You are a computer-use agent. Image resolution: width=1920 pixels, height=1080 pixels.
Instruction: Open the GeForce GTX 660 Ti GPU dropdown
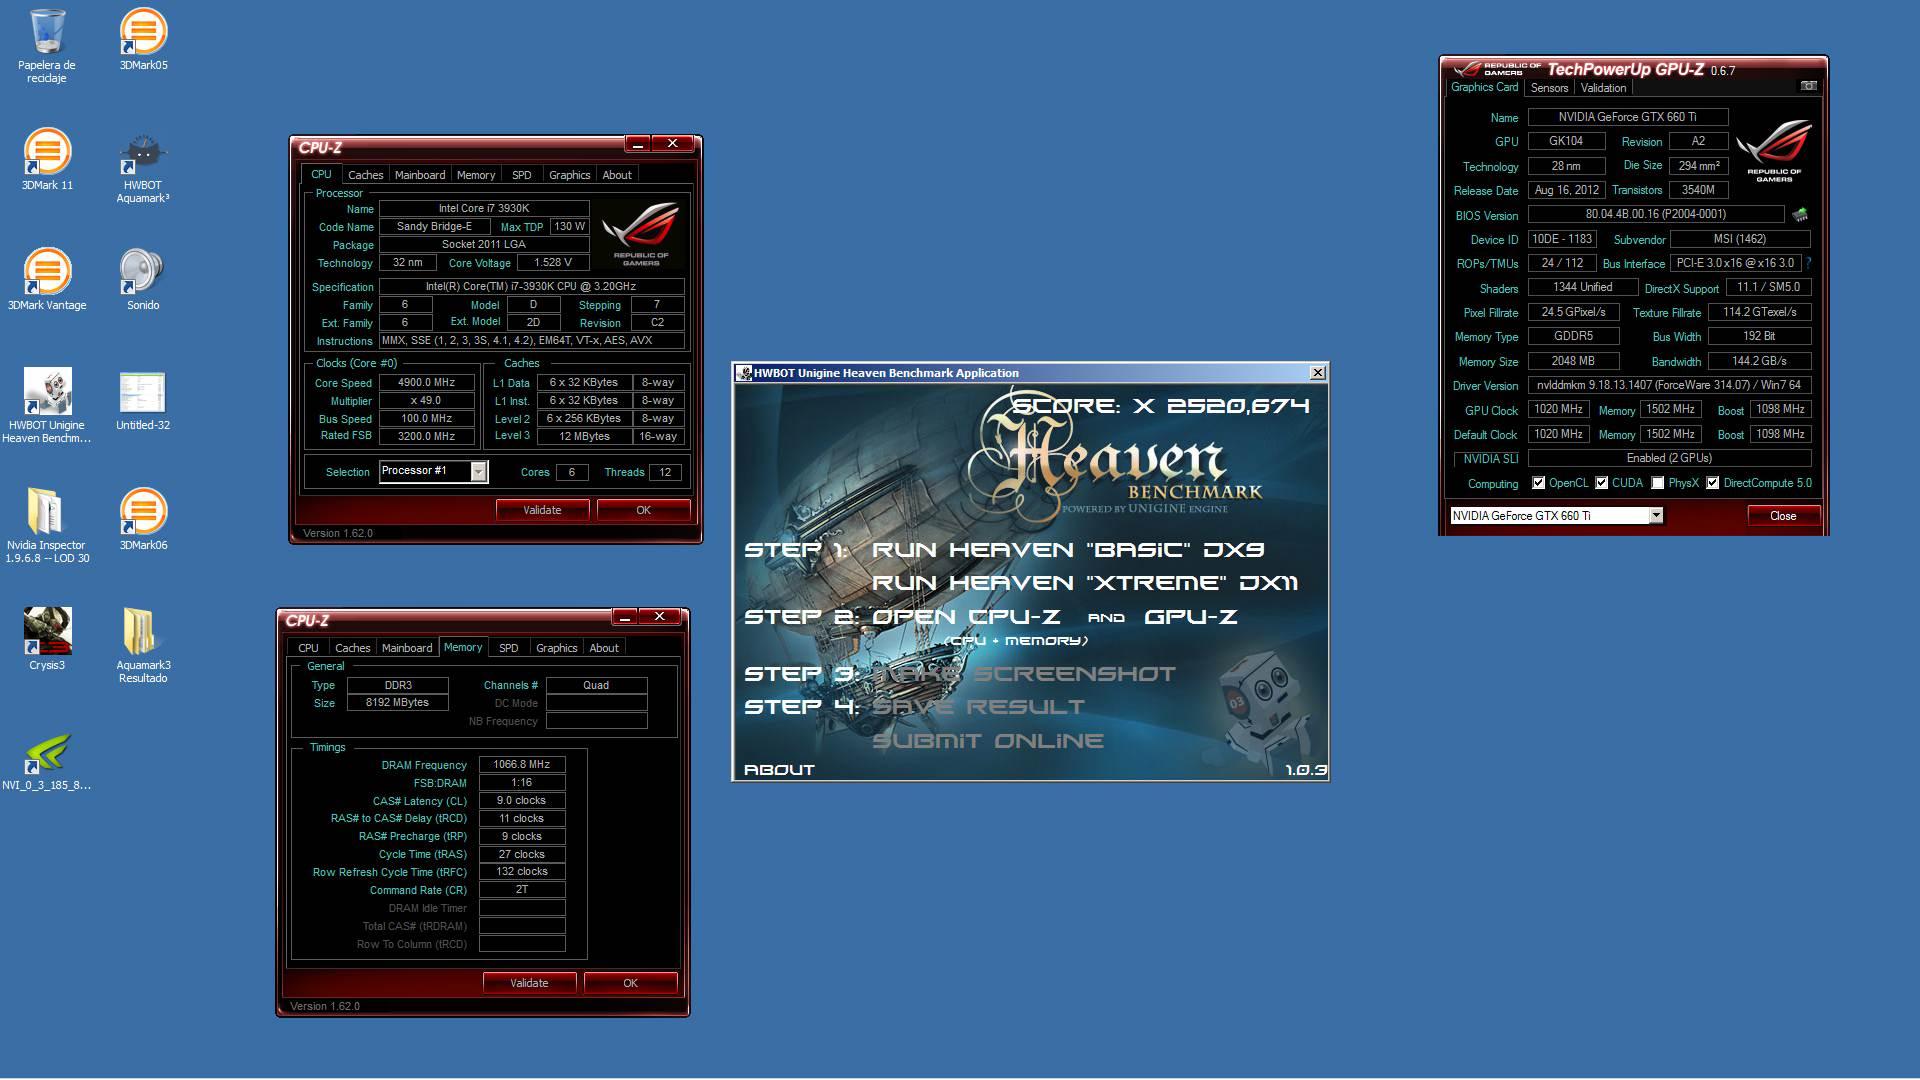click(x=1656, y=515)
